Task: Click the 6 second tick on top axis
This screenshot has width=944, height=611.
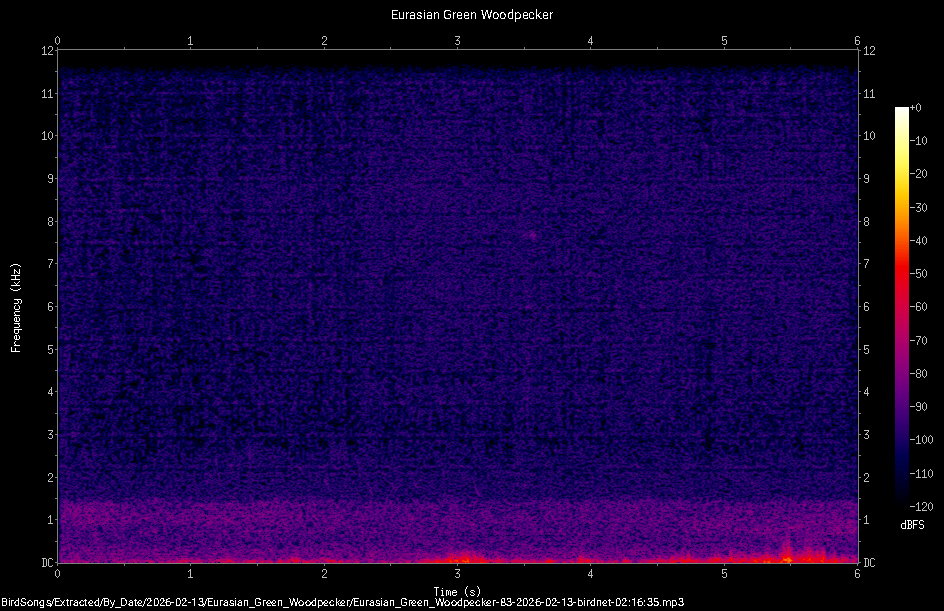Action: click(x=857, y=42)
